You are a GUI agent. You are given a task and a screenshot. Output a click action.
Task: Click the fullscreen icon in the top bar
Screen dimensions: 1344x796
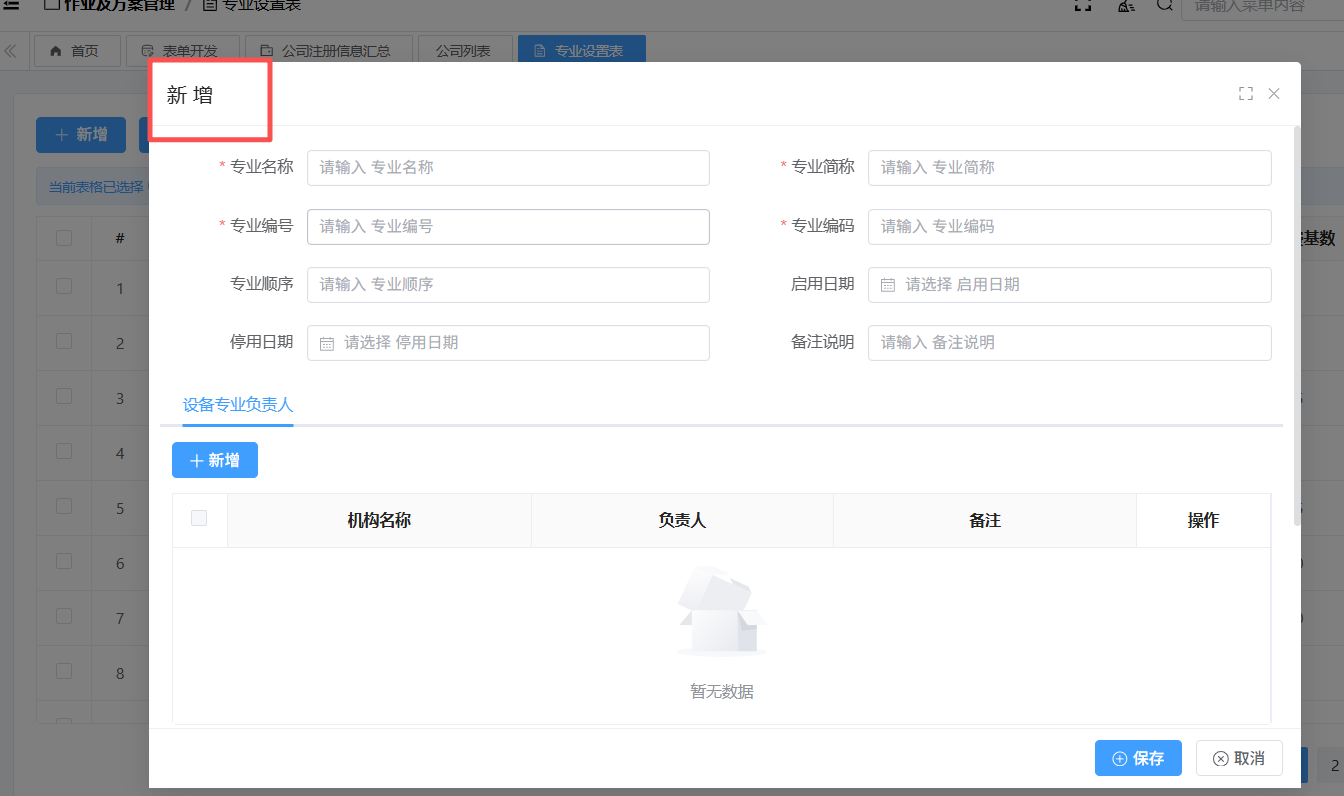coord(1082,5)
